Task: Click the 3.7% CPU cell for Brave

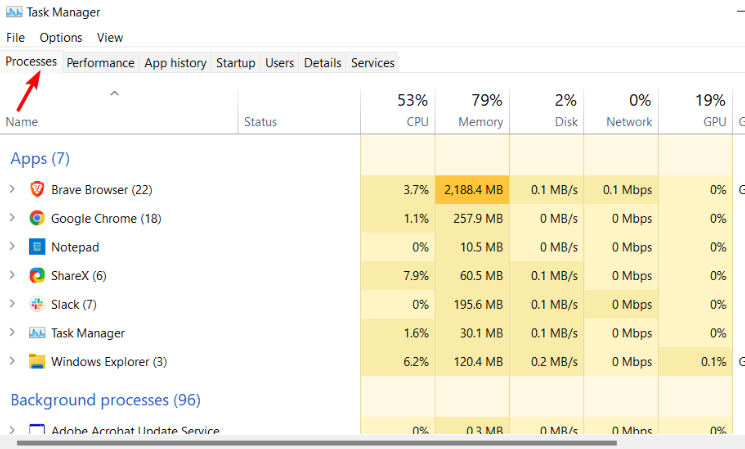Action: pos(398,190)
